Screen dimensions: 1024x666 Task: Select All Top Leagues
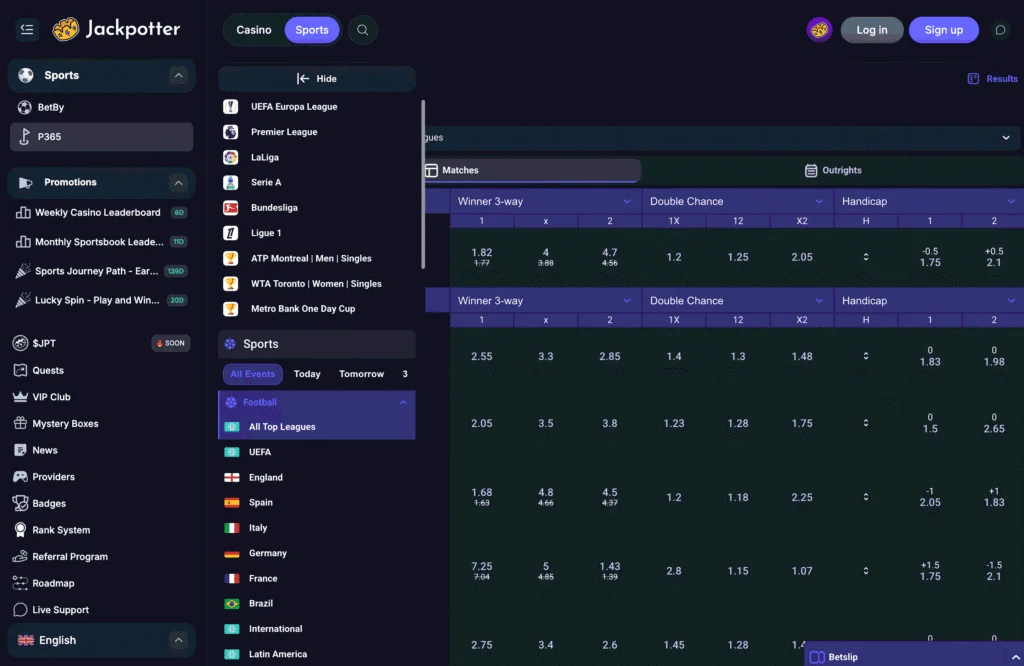tap(317, 427)
